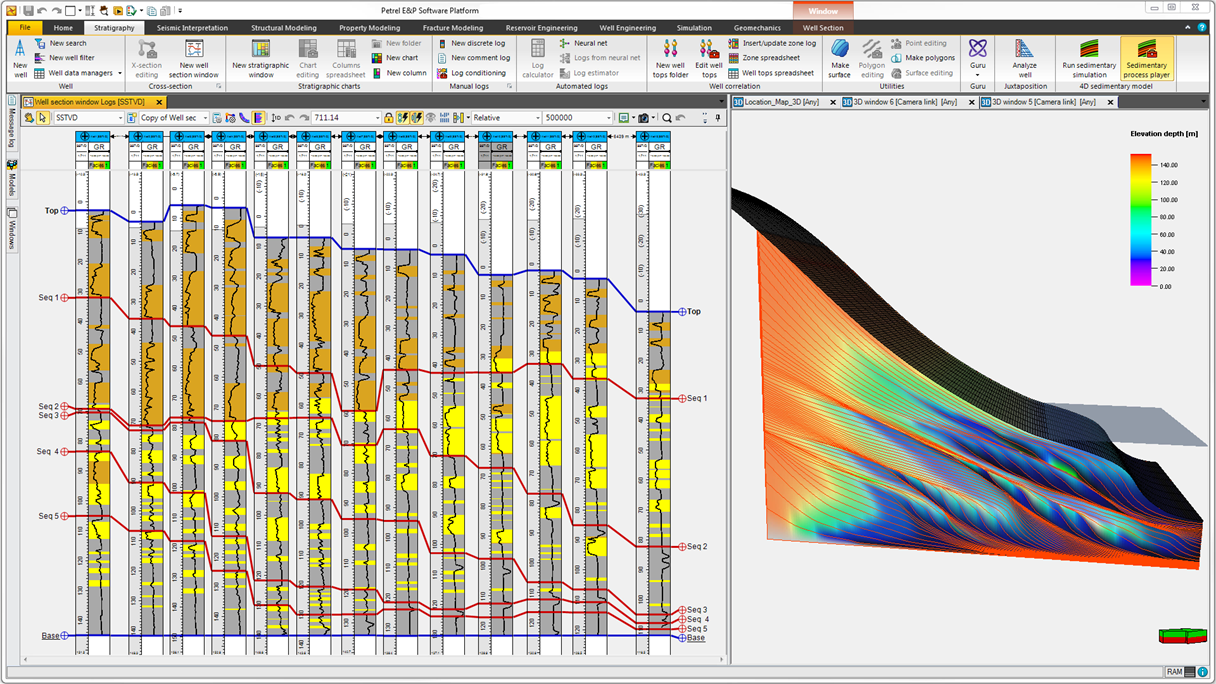Expand the Well data managers dropdown

click(120, 72)
